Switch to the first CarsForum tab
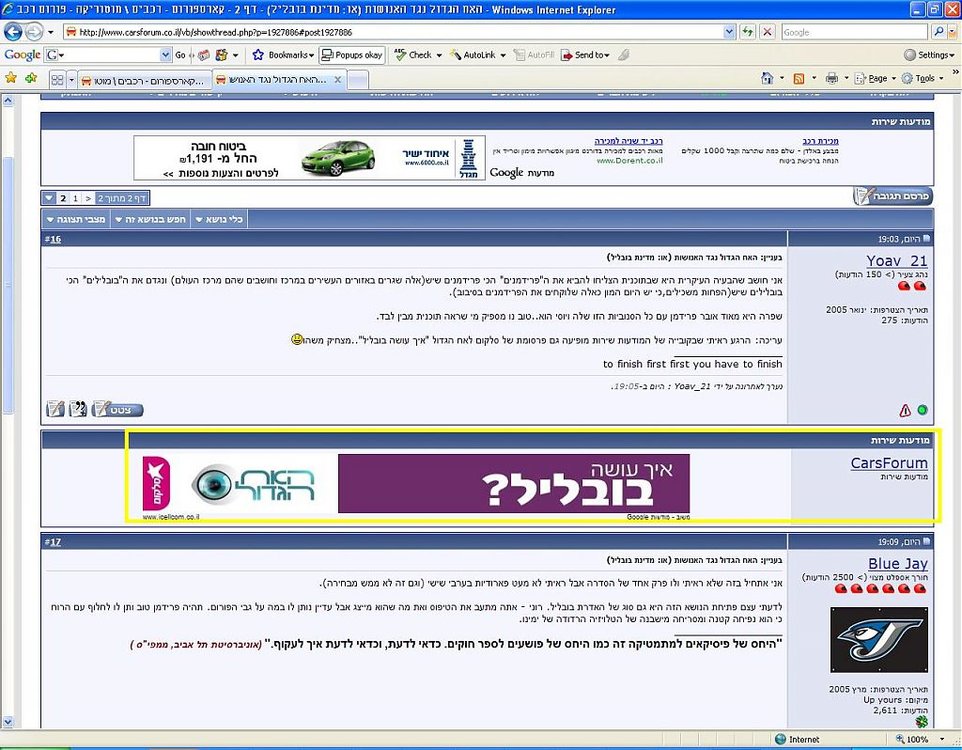 pyautogui.click(x=144, y=80)
